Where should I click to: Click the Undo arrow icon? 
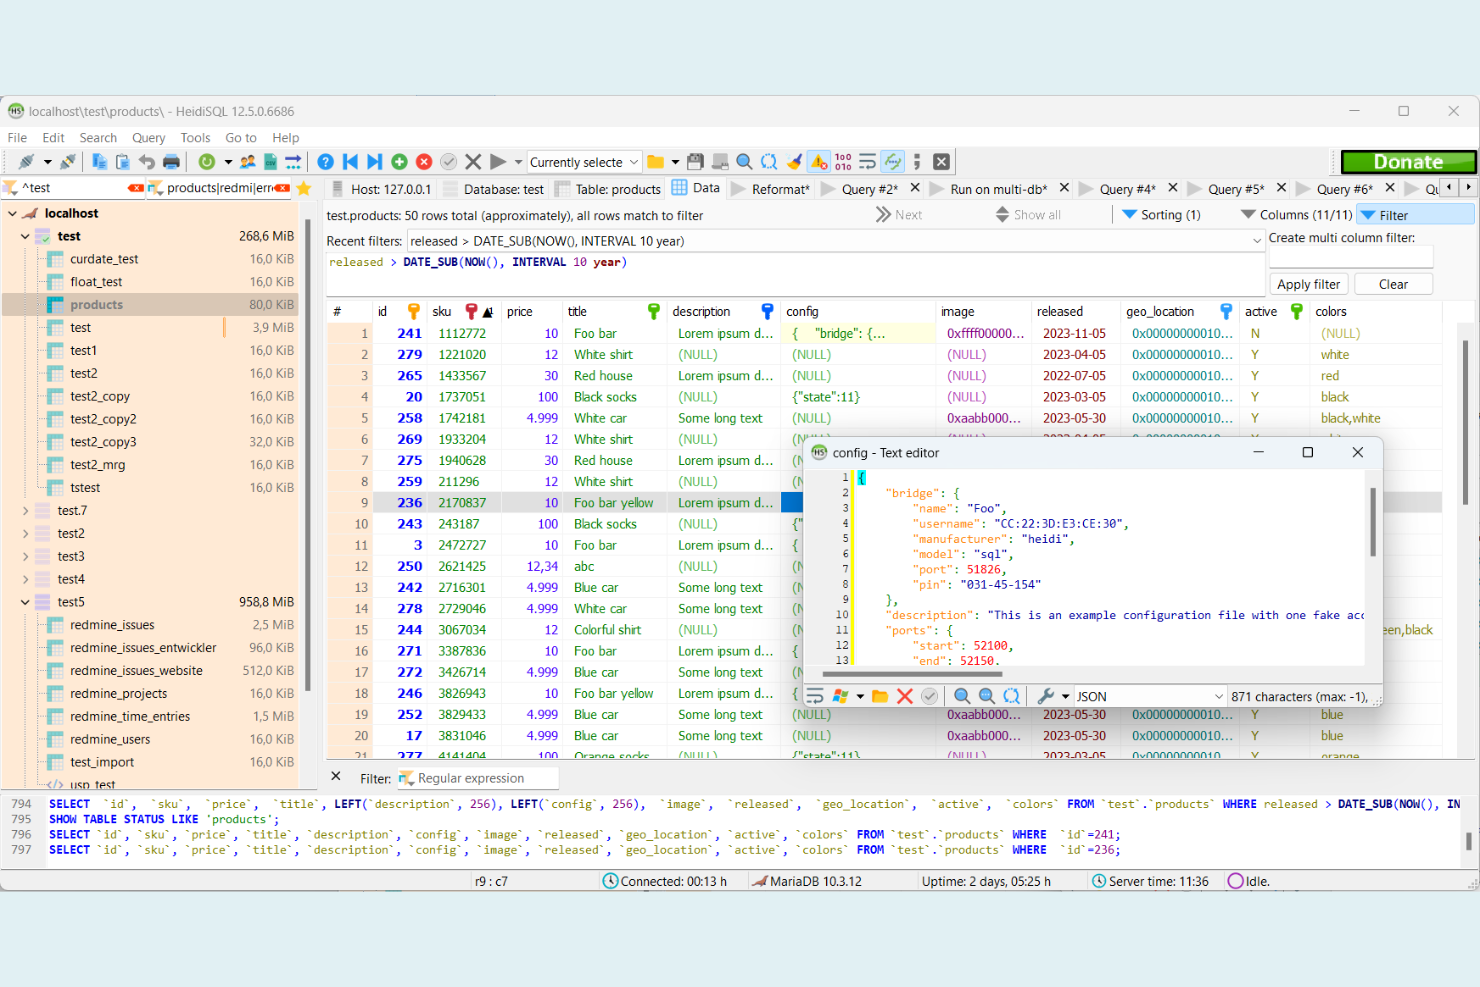[x=147, y=162]
